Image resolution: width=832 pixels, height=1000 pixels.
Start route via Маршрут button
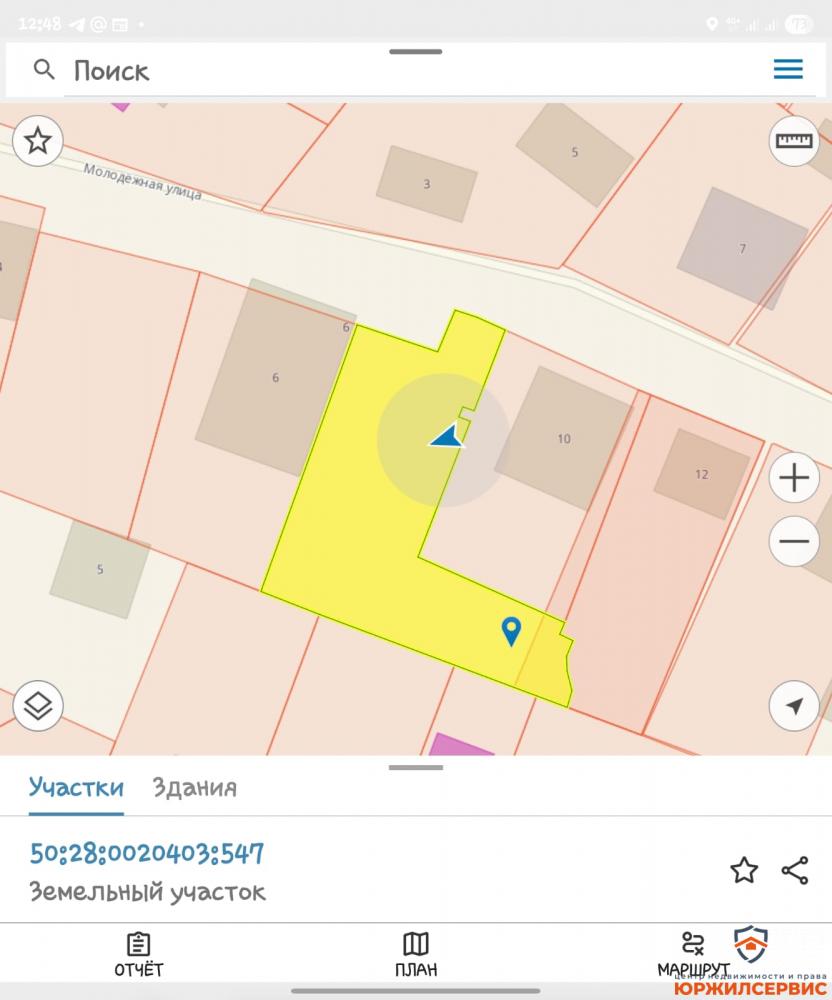[x=693, y=955]
